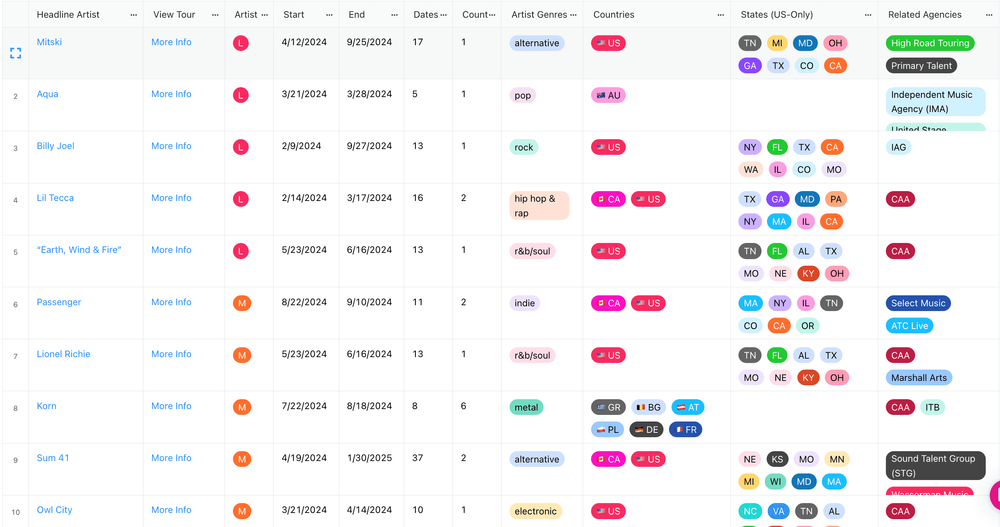
Task: Open Artist column options menu
Action: [265, 15]
